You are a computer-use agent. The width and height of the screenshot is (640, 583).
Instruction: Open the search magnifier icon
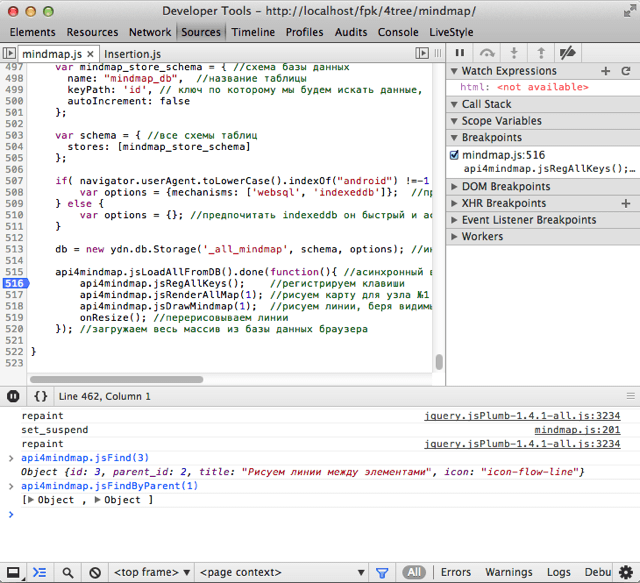coord(67,573)
